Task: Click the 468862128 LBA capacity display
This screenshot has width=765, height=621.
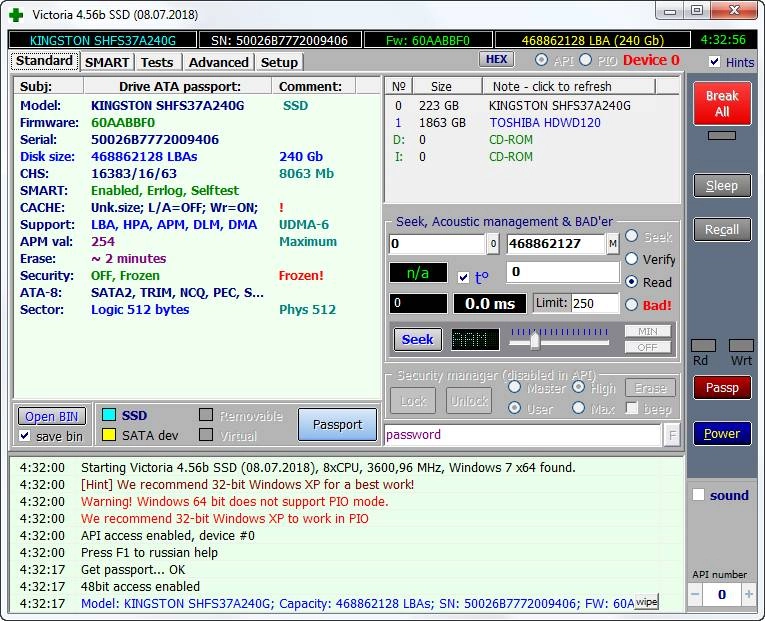Action: [593, 40]
